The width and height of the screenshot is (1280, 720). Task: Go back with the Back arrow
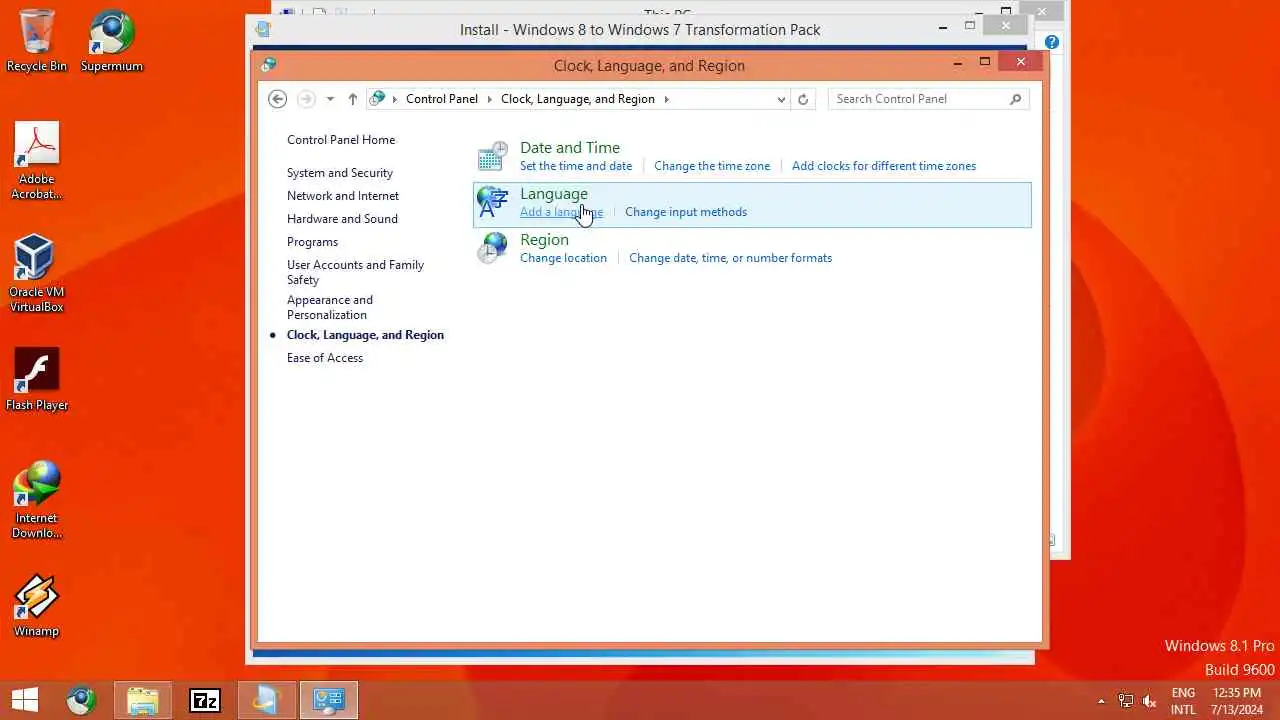click(278, 99)
